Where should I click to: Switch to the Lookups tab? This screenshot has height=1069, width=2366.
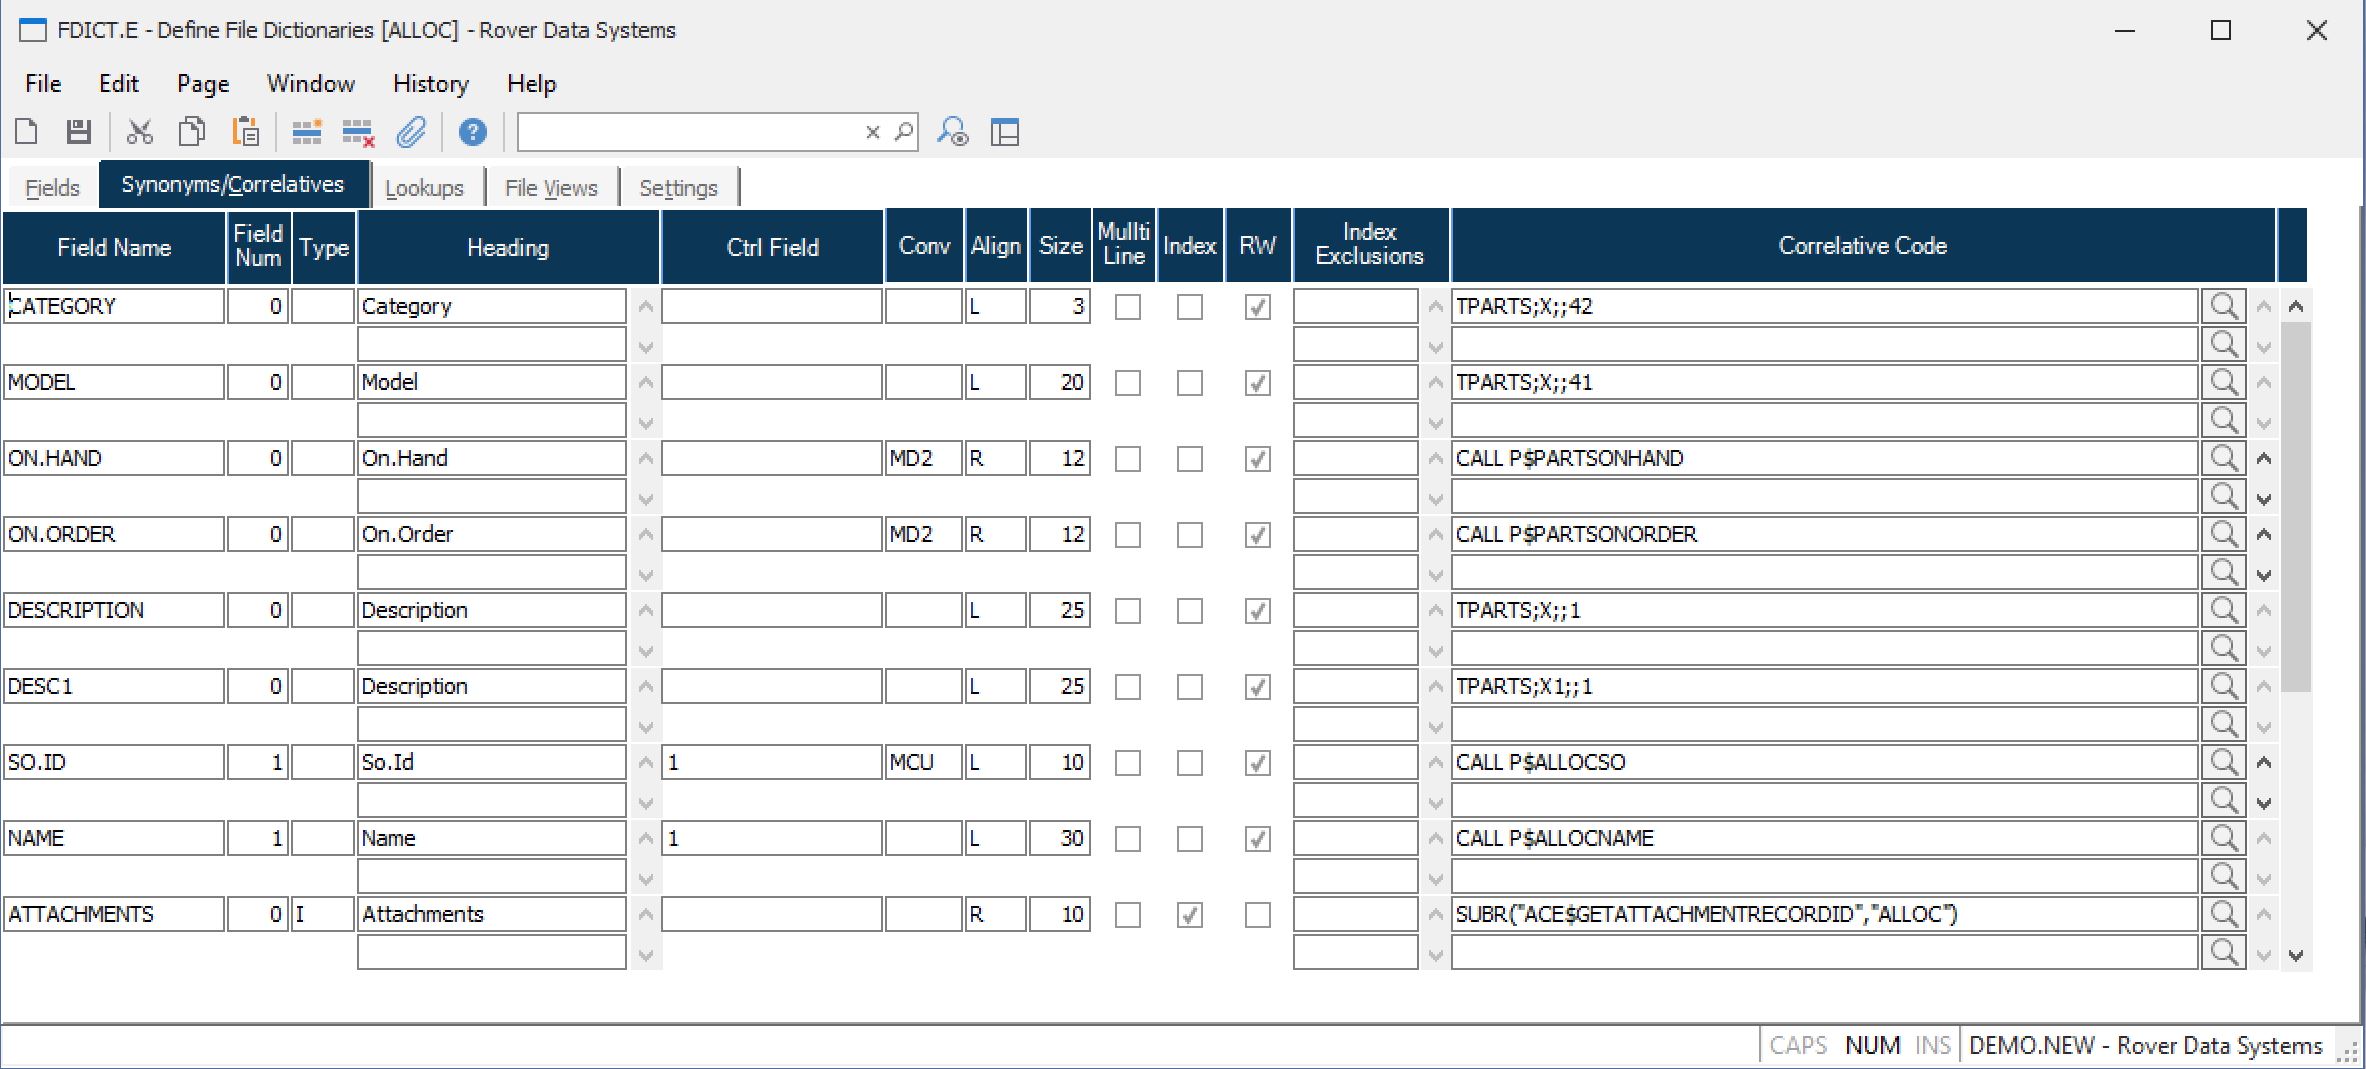(424, 188)
